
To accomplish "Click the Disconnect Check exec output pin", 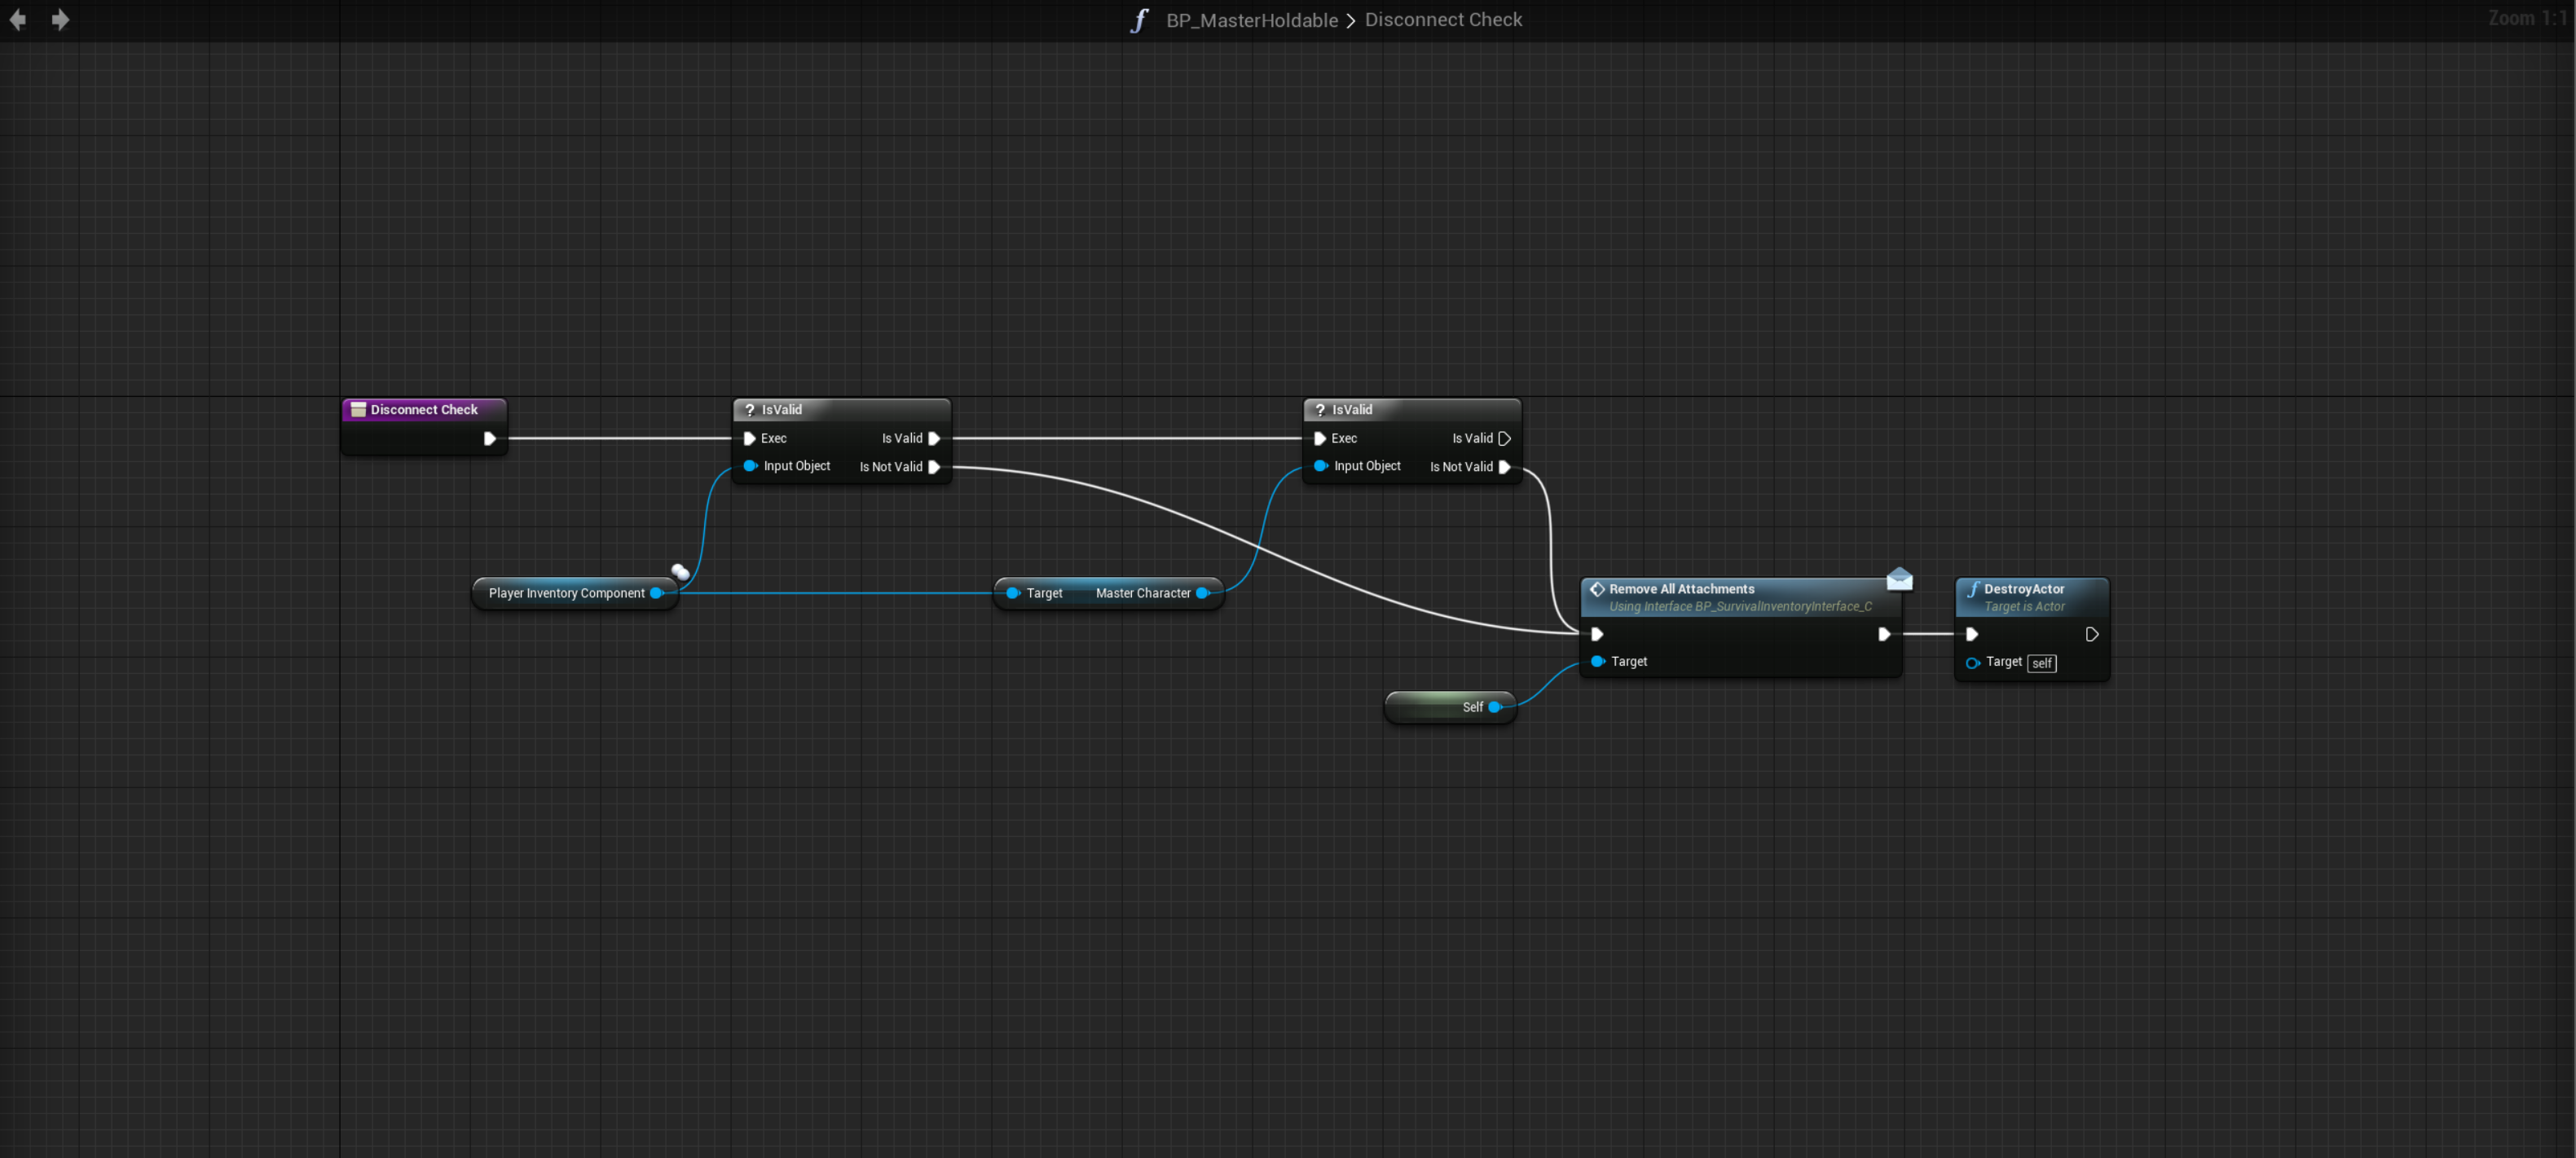I will 489,438.
